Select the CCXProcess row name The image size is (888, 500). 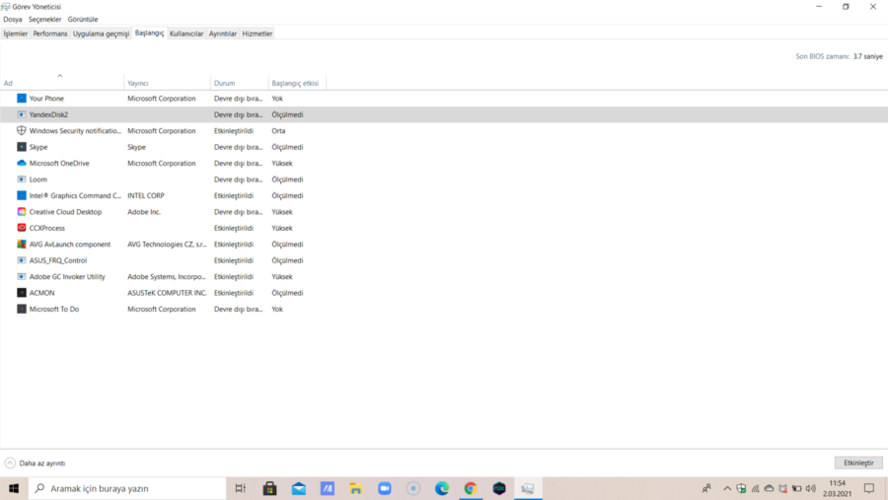(47, 228)
